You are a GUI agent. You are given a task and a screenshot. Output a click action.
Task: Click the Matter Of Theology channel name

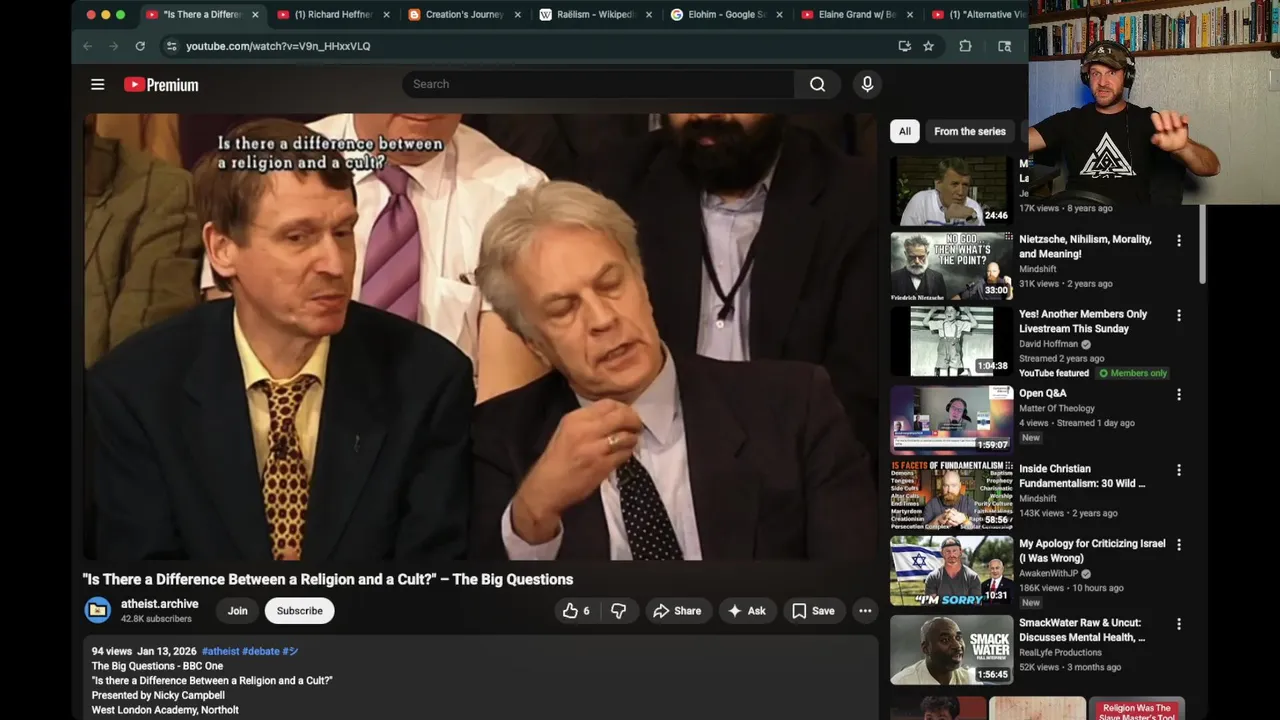tap(1057, 408)
